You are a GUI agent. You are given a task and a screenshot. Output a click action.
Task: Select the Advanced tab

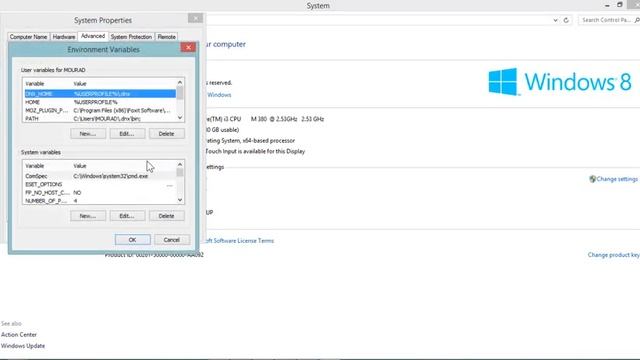[x=93, y=36]
